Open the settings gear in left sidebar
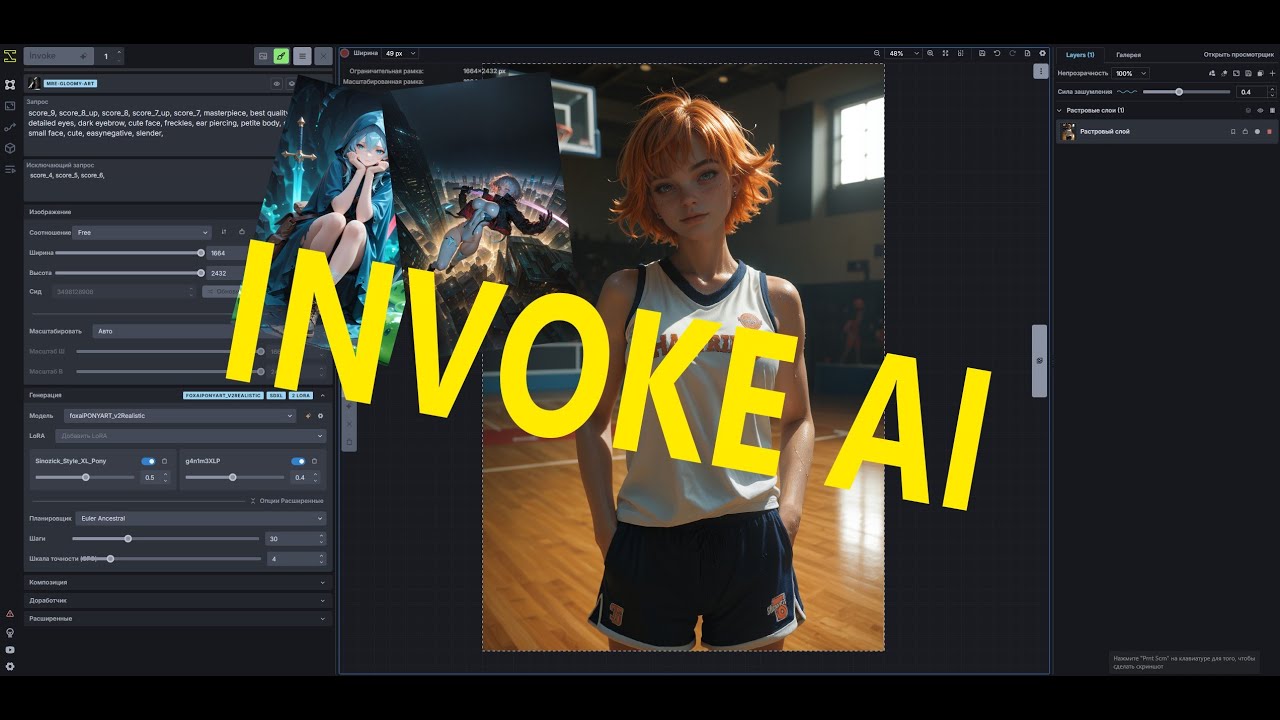Viewport: 1280px width, 720px height. pyautogui.click(x=10, y=666)
